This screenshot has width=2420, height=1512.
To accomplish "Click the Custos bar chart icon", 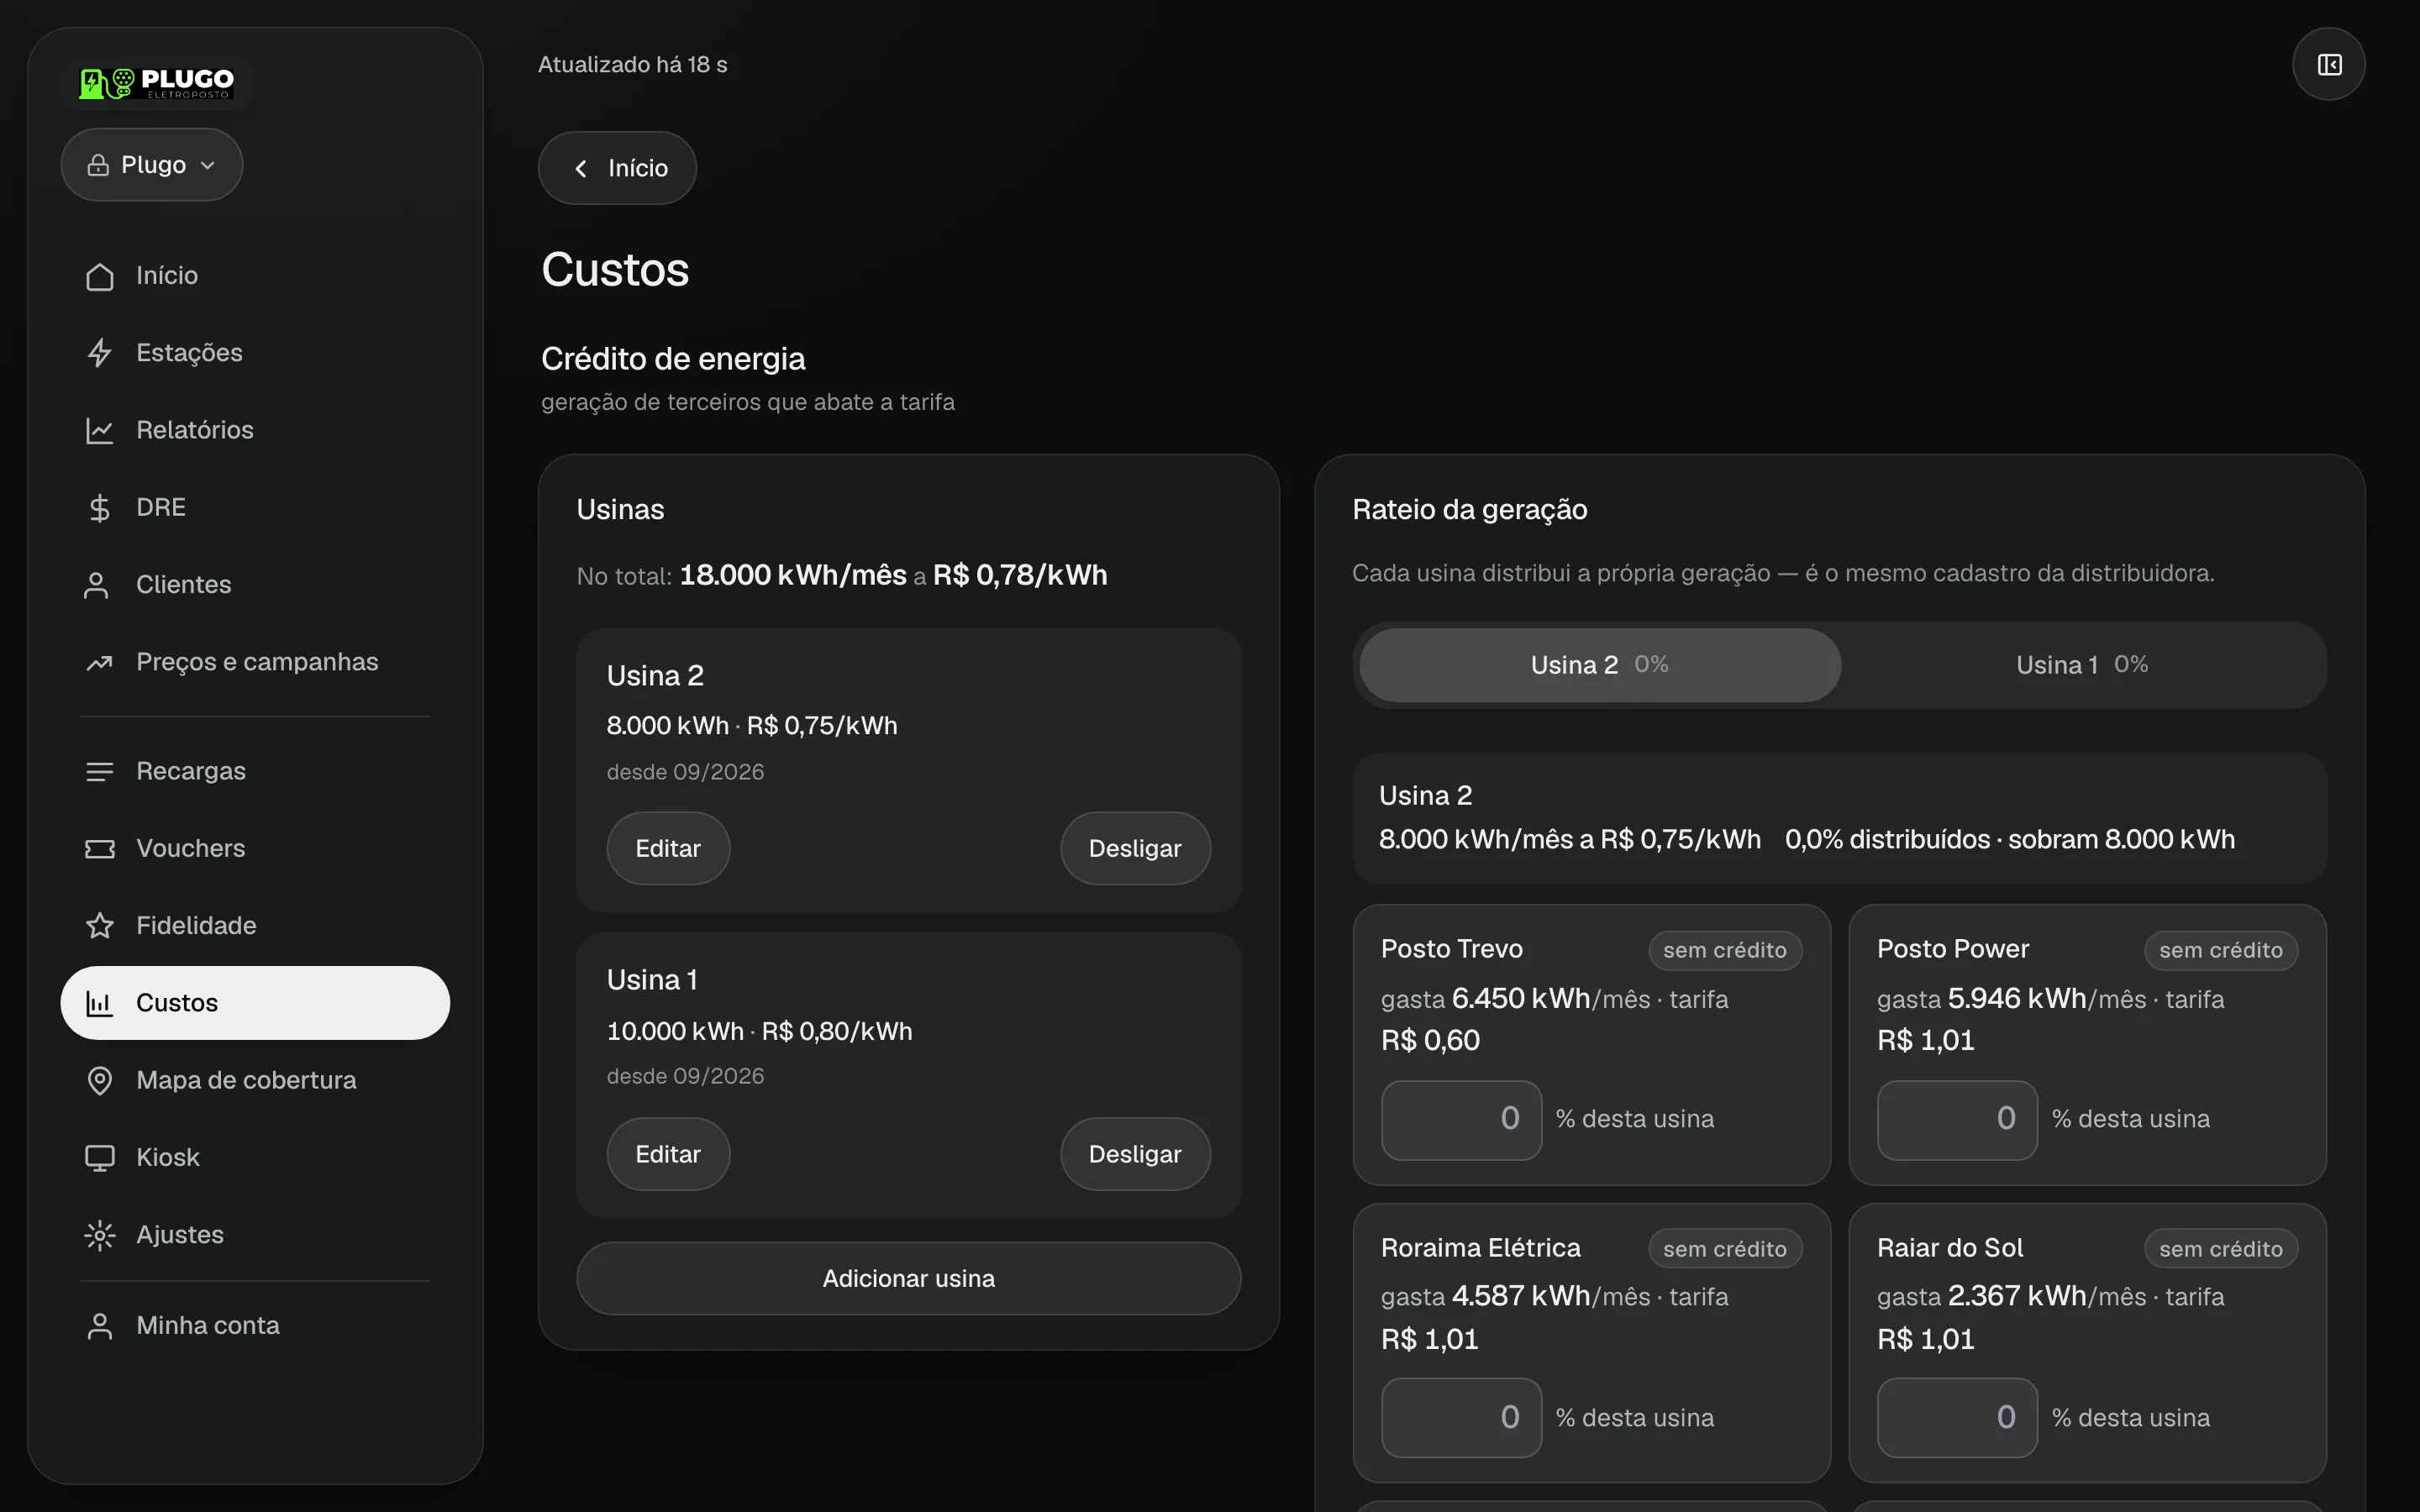I will [99, 1003].
